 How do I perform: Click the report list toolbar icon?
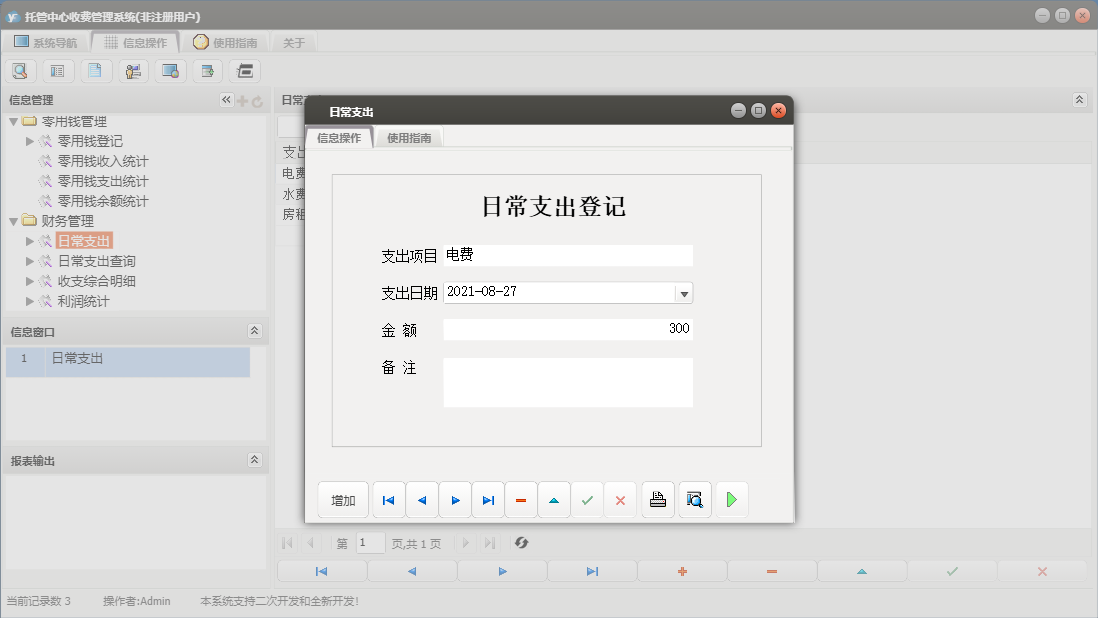[56, 71]
